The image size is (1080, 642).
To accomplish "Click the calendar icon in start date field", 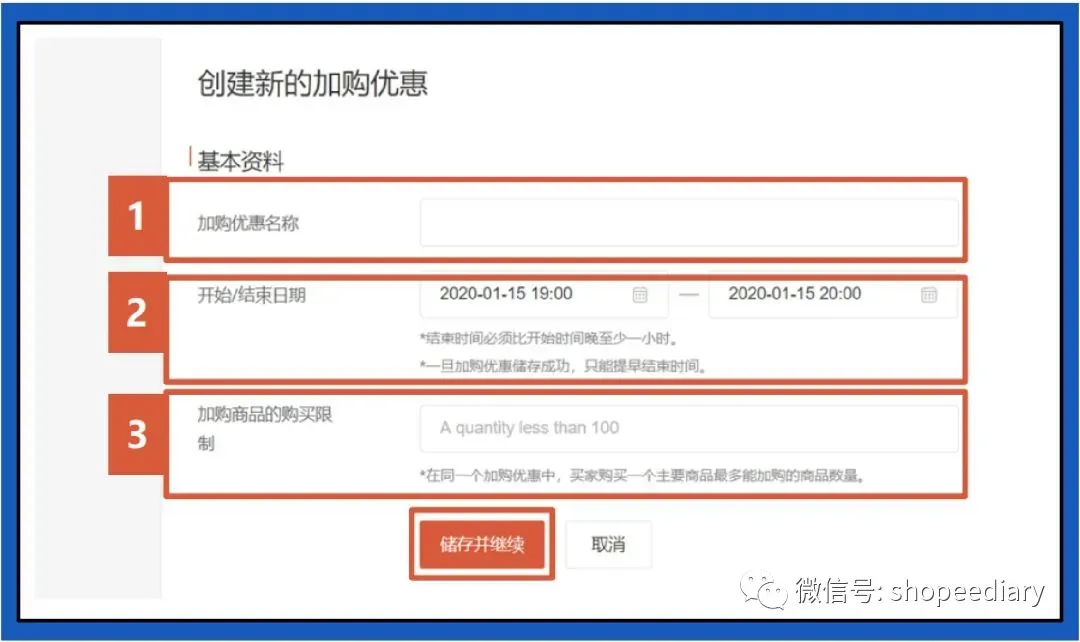I will [x=640, y=295].
